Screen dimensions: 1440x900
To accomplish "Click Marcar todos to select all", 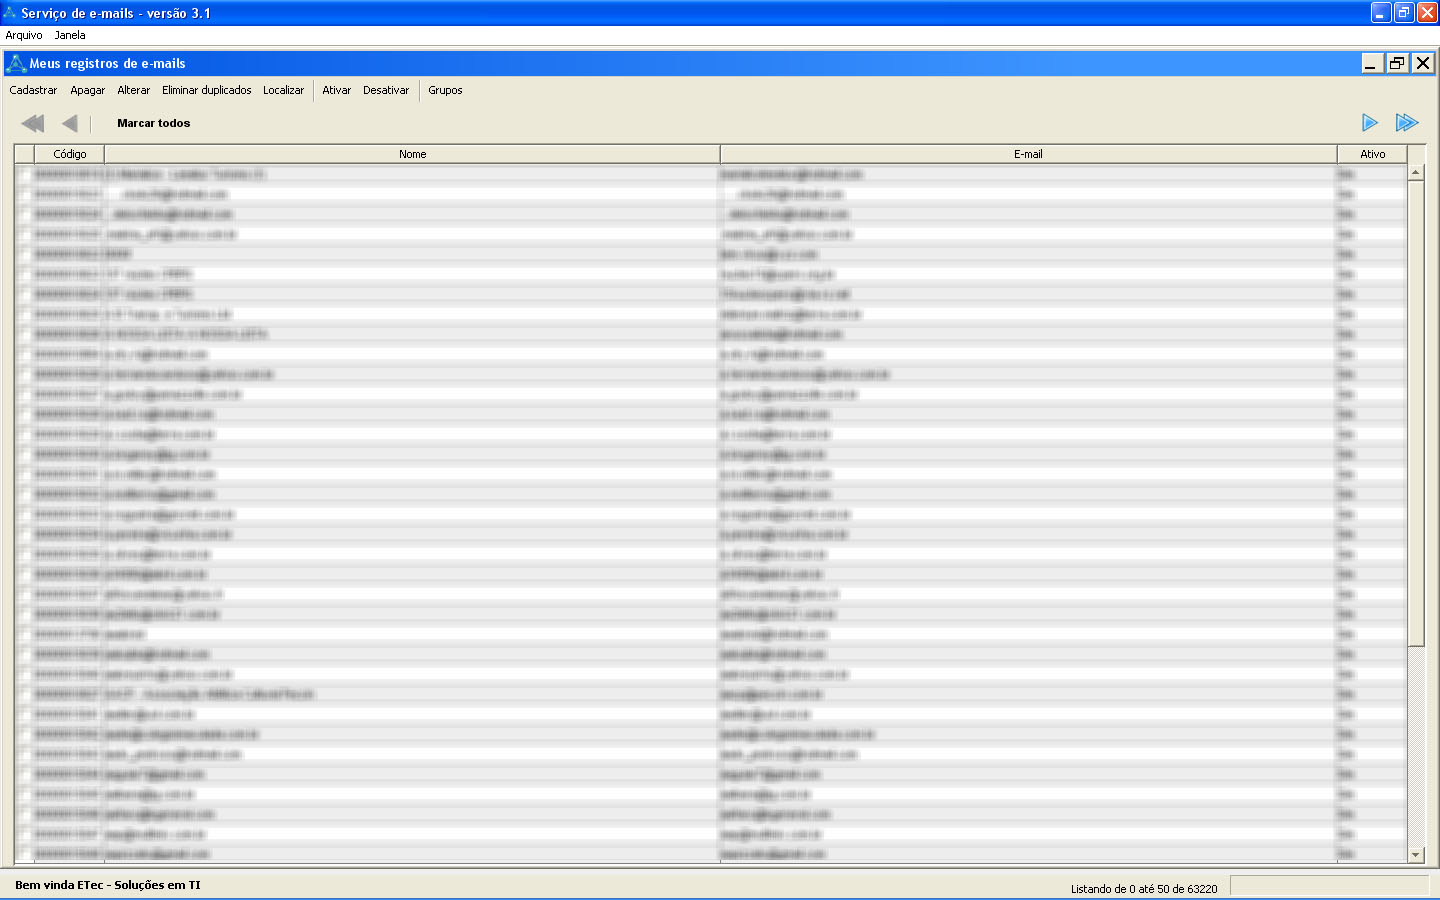I will [x=153, y=123].
